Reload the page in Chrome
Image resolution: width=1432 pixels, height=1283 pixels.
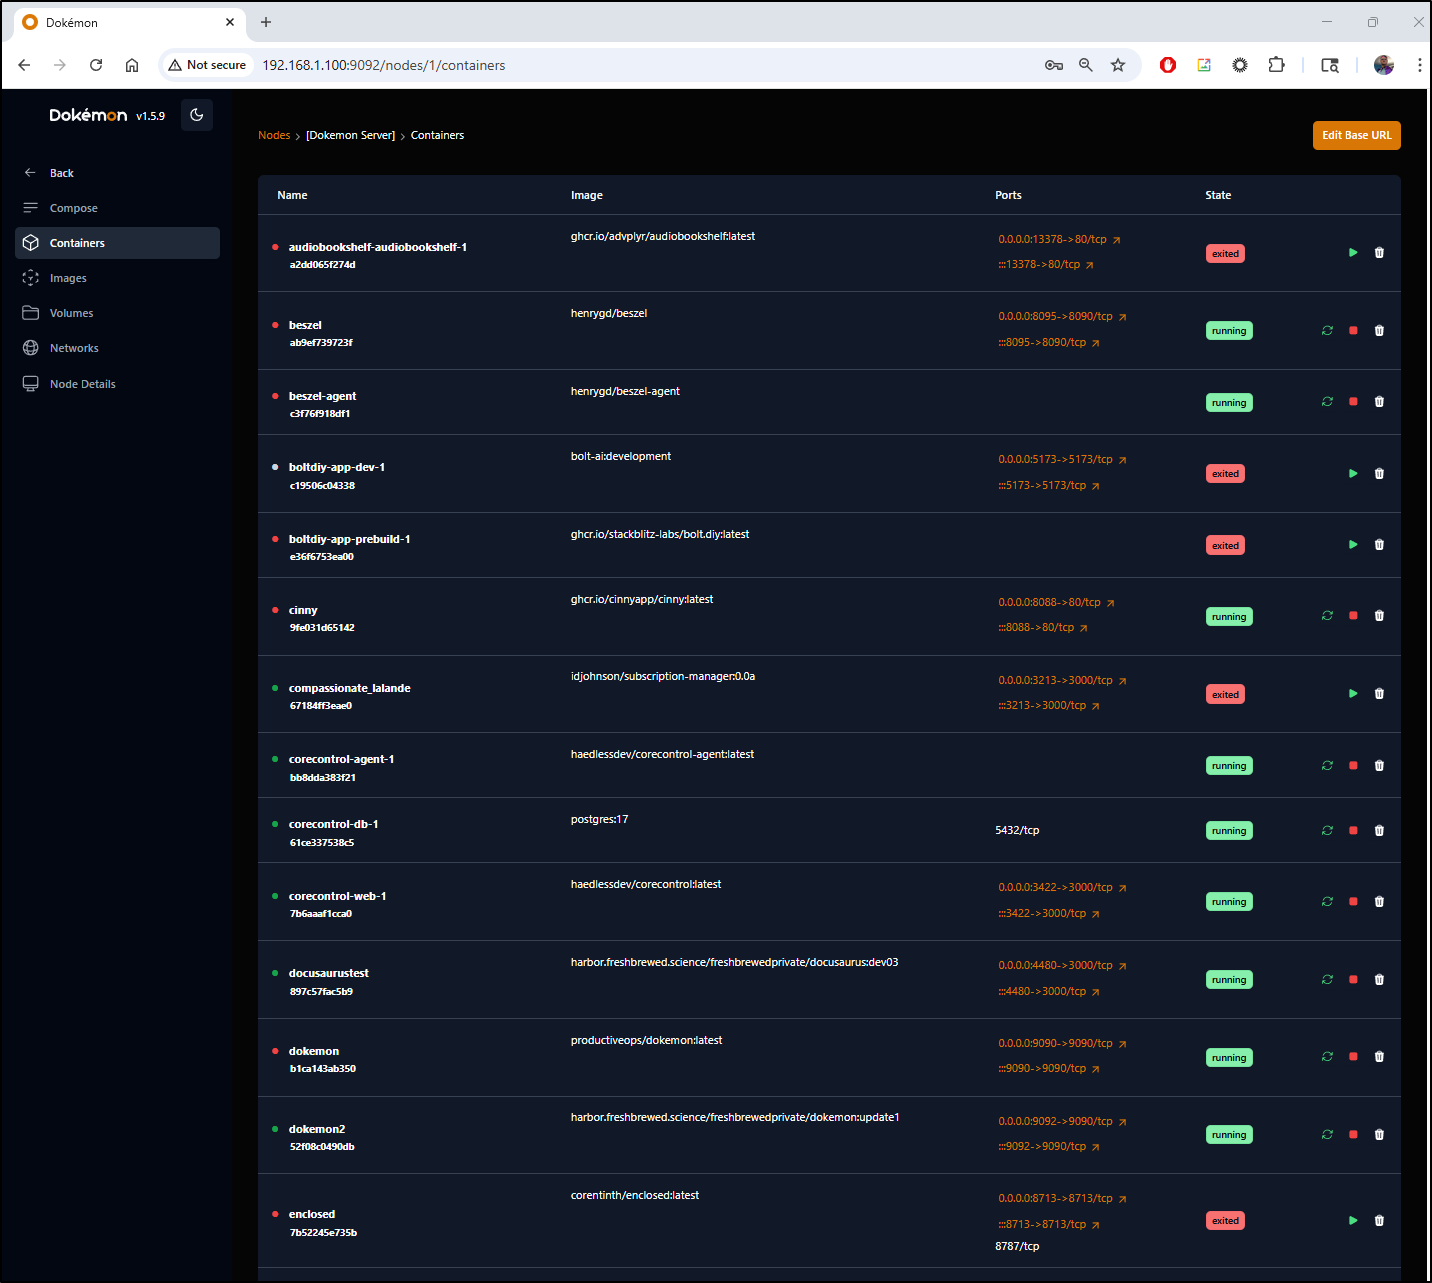96,65
